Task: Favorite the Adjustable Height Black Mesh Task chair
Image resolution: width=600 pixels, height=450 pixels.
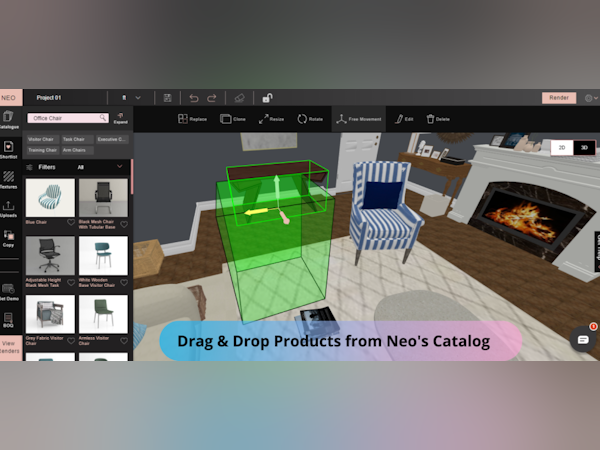Action: coord(71,282)
